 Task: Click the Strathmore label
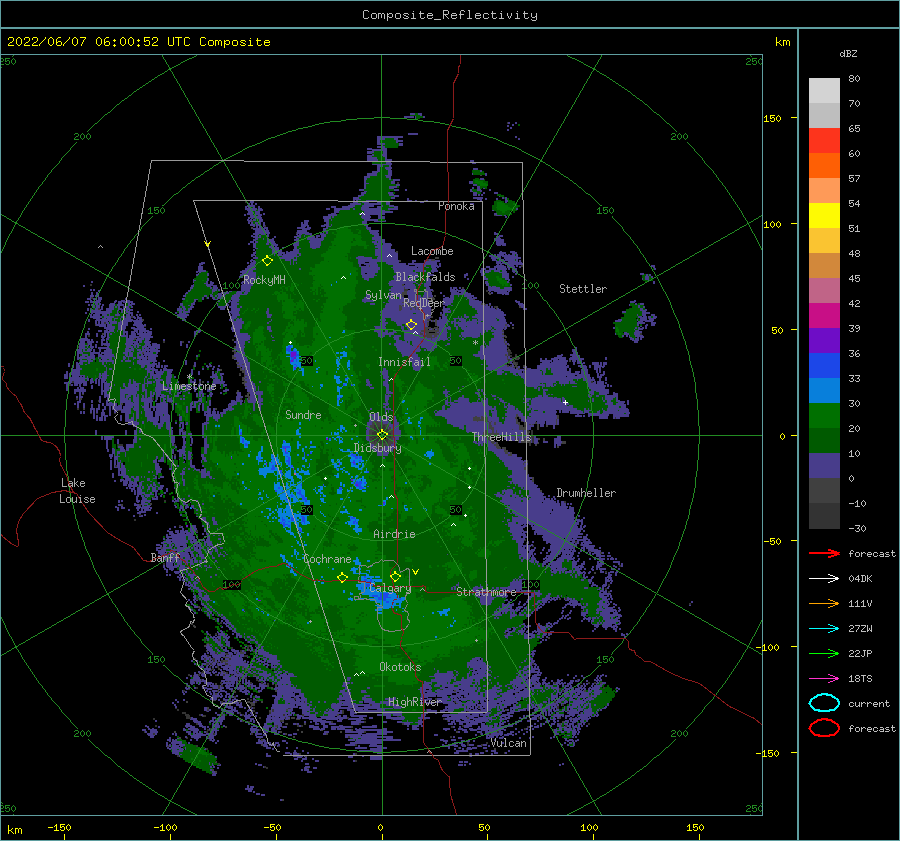point(486,592)
